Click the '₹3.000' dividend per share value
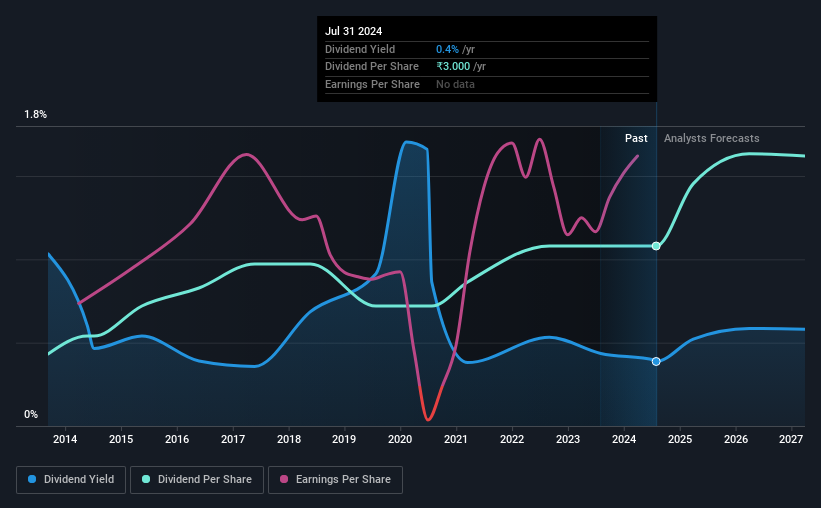 453,67
